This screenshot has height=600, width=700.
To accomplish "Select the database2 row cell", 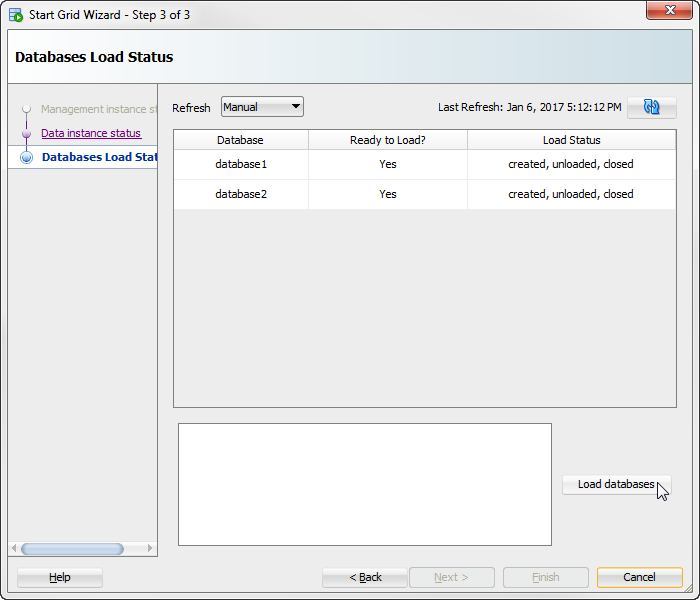I will tap(241, 194).
